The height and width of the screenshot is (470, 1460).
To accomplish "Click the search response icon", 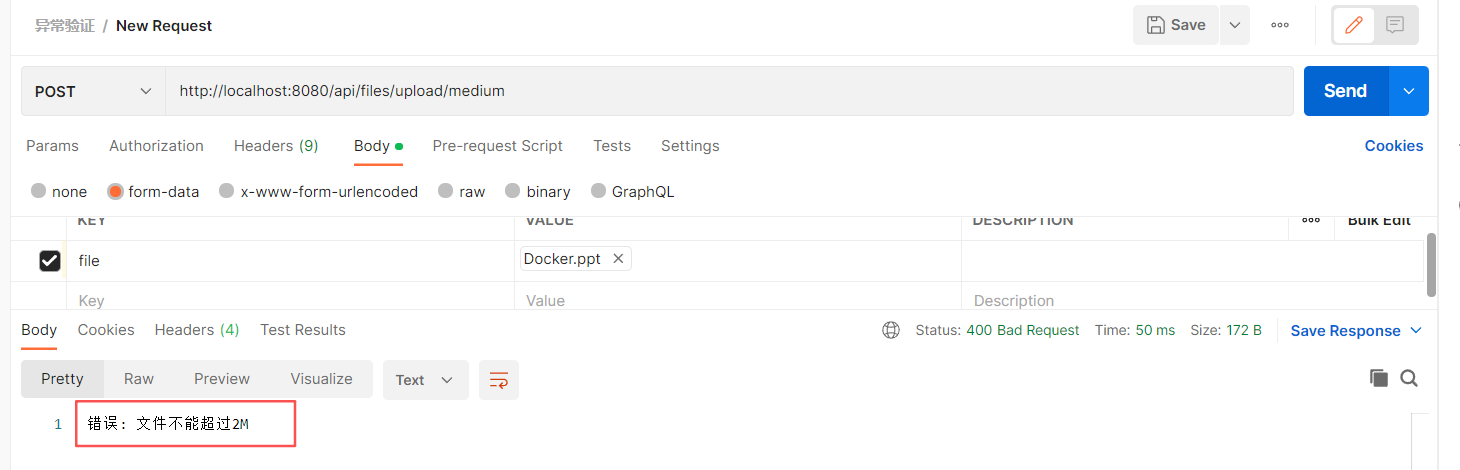I will tap(1409, 378).
